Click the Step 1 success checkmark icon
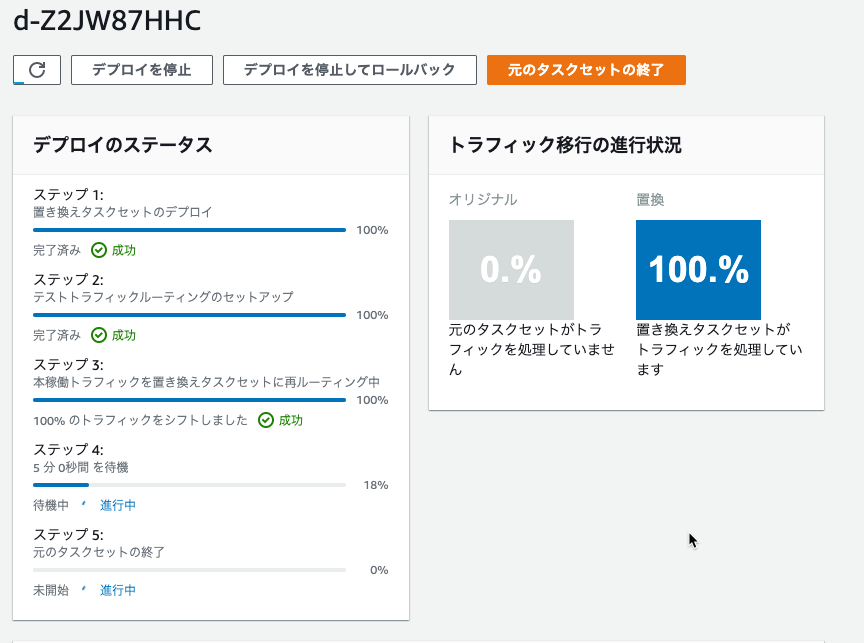The height and width of the screenshot is (643, 864). (x=99, y=250)
